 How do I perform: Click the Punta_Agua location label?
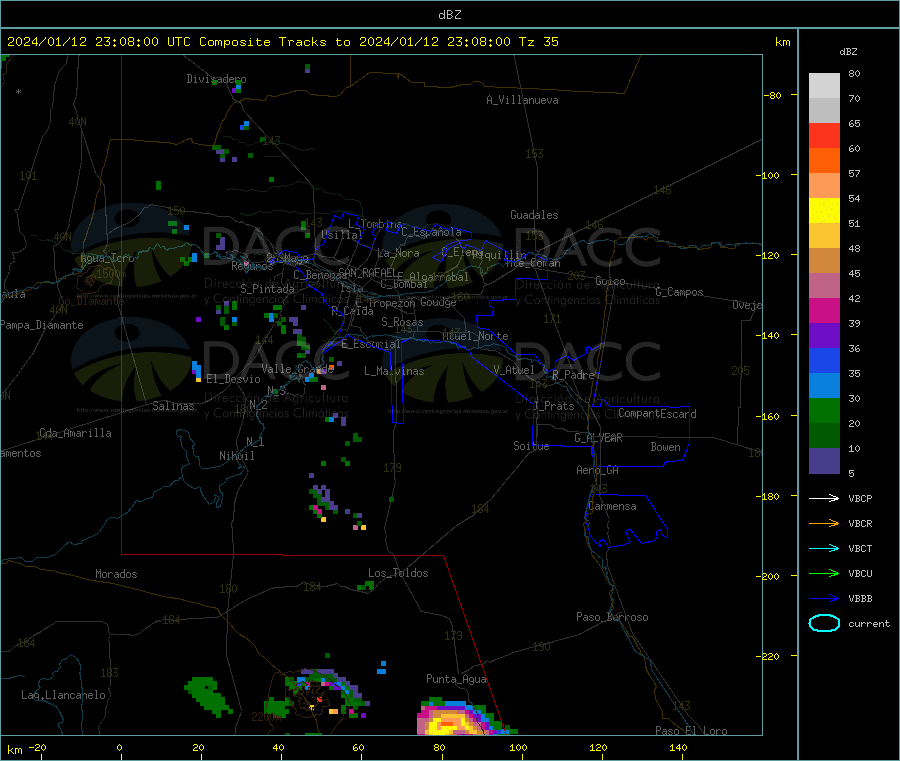(x=456, y=679)
